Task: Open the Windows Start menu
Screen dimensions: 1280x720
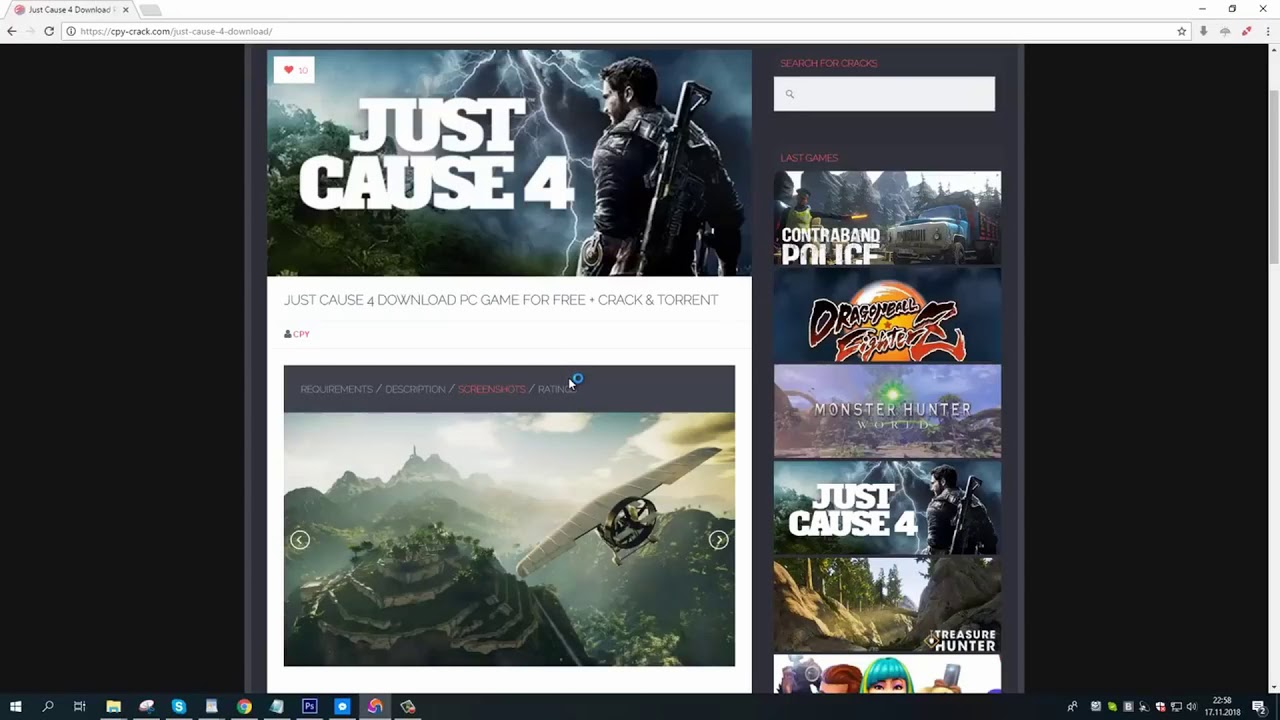Action: [15, 707]
